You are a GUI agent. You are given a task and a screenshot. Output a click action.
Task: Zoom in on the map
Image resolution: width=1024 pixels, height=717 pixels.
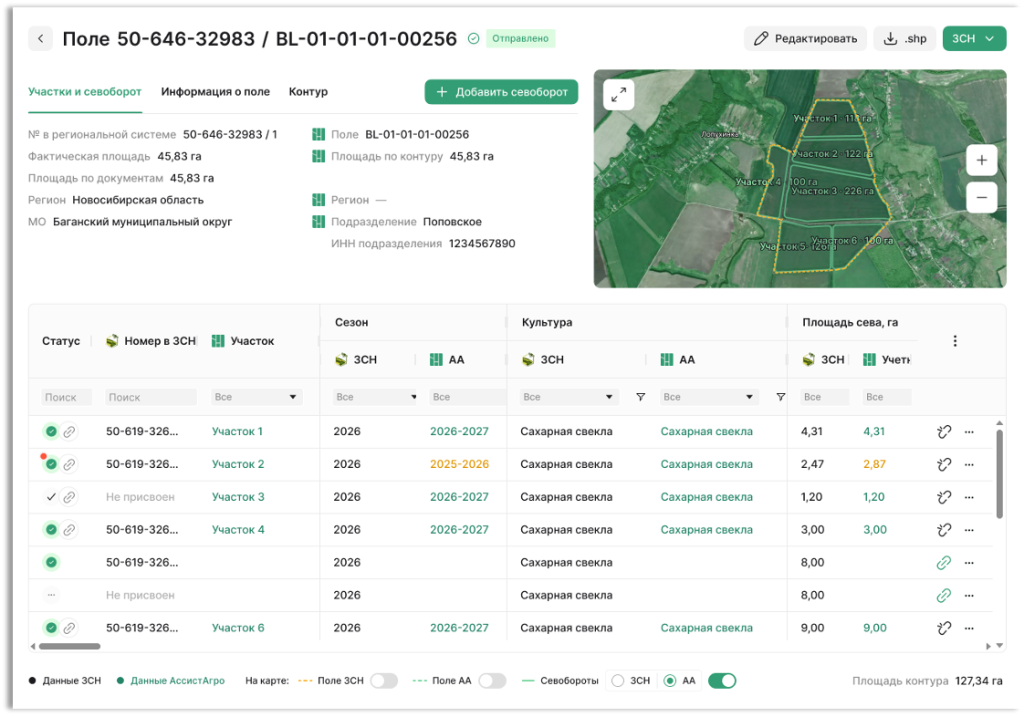pyautogui.click(x=981, y=161)
